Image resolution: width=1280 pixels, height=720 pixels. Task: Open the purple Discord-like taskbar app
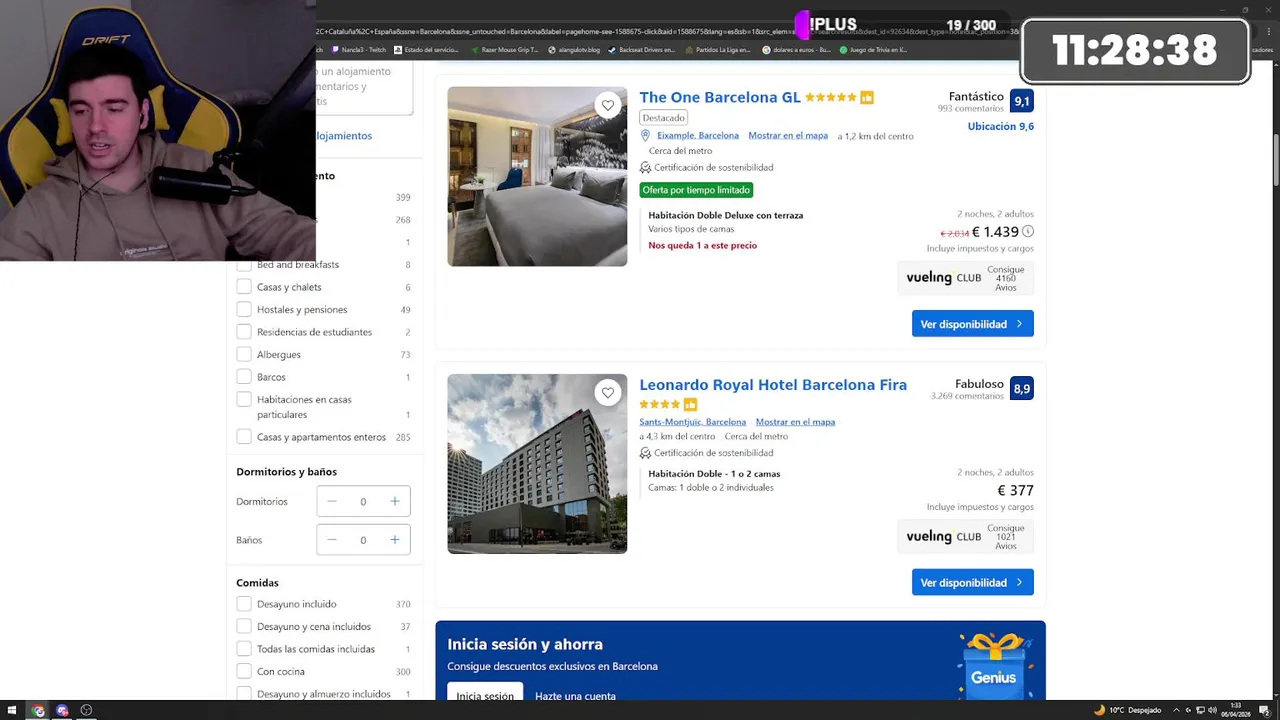coord(62,710)
